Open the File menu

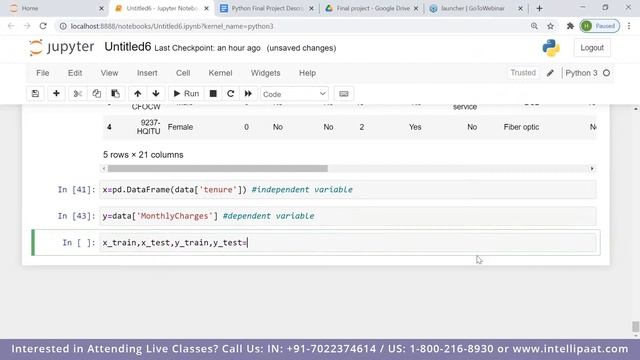tap(42, 73)
